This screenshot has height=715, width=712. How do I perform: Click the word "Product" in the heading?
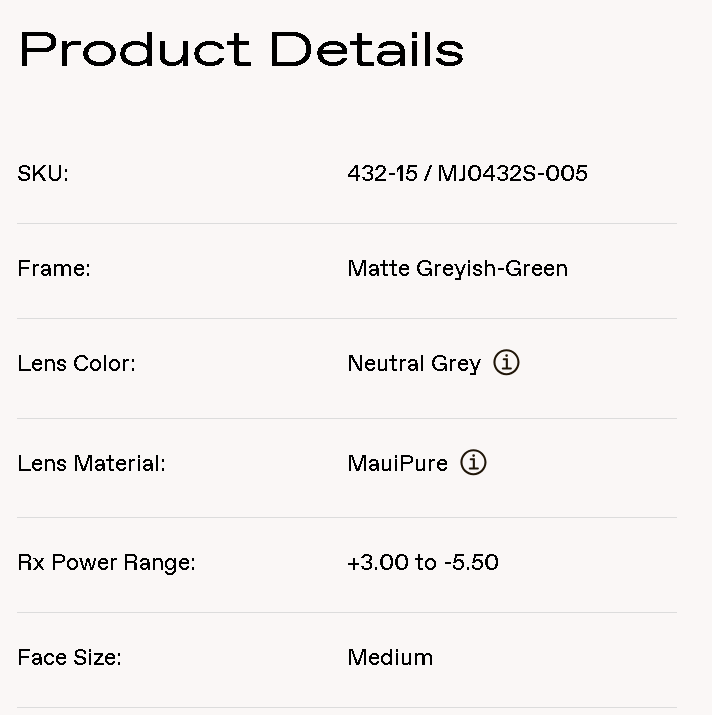134,50
